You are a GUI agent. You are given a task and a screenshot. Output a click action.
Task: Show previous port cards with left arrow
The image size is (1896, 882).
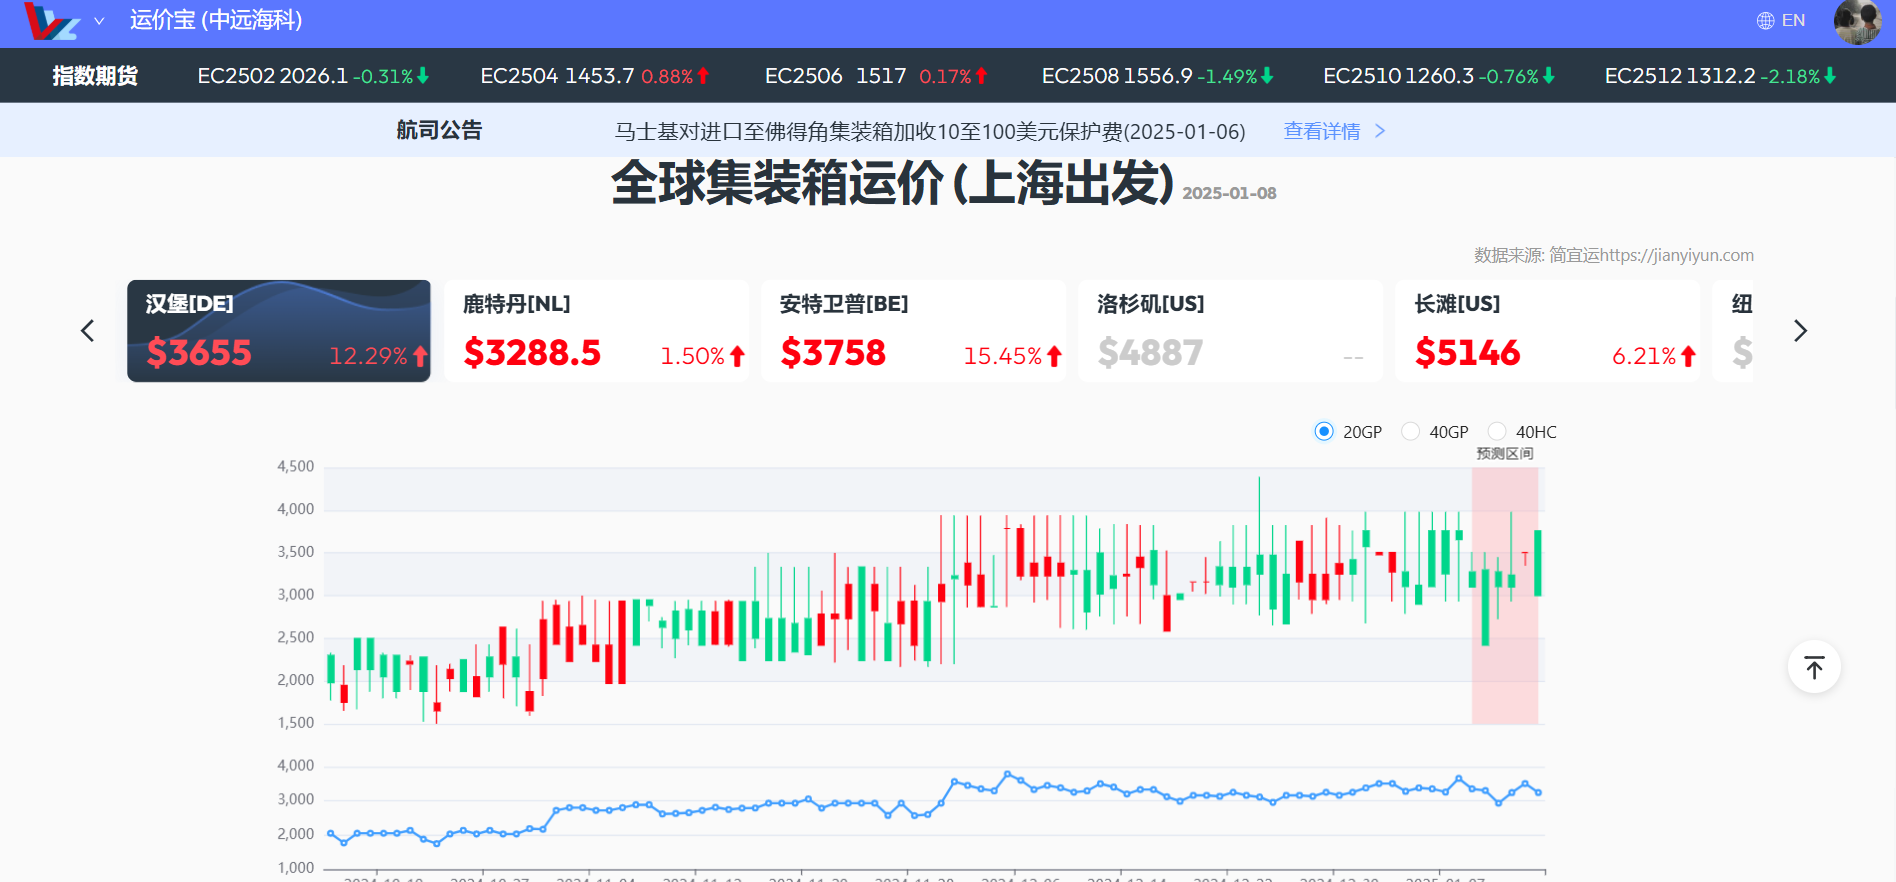[x=88, y=331]
